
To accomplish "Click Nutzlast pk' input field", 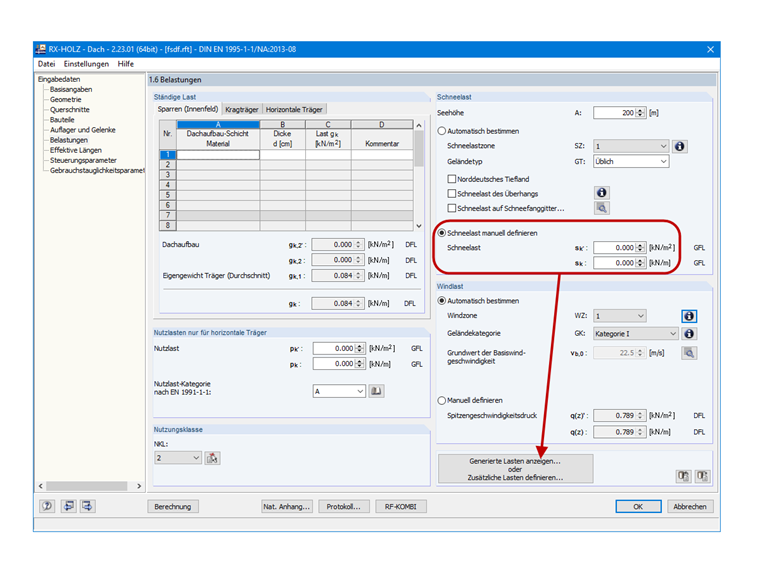I will pos(334,348).
